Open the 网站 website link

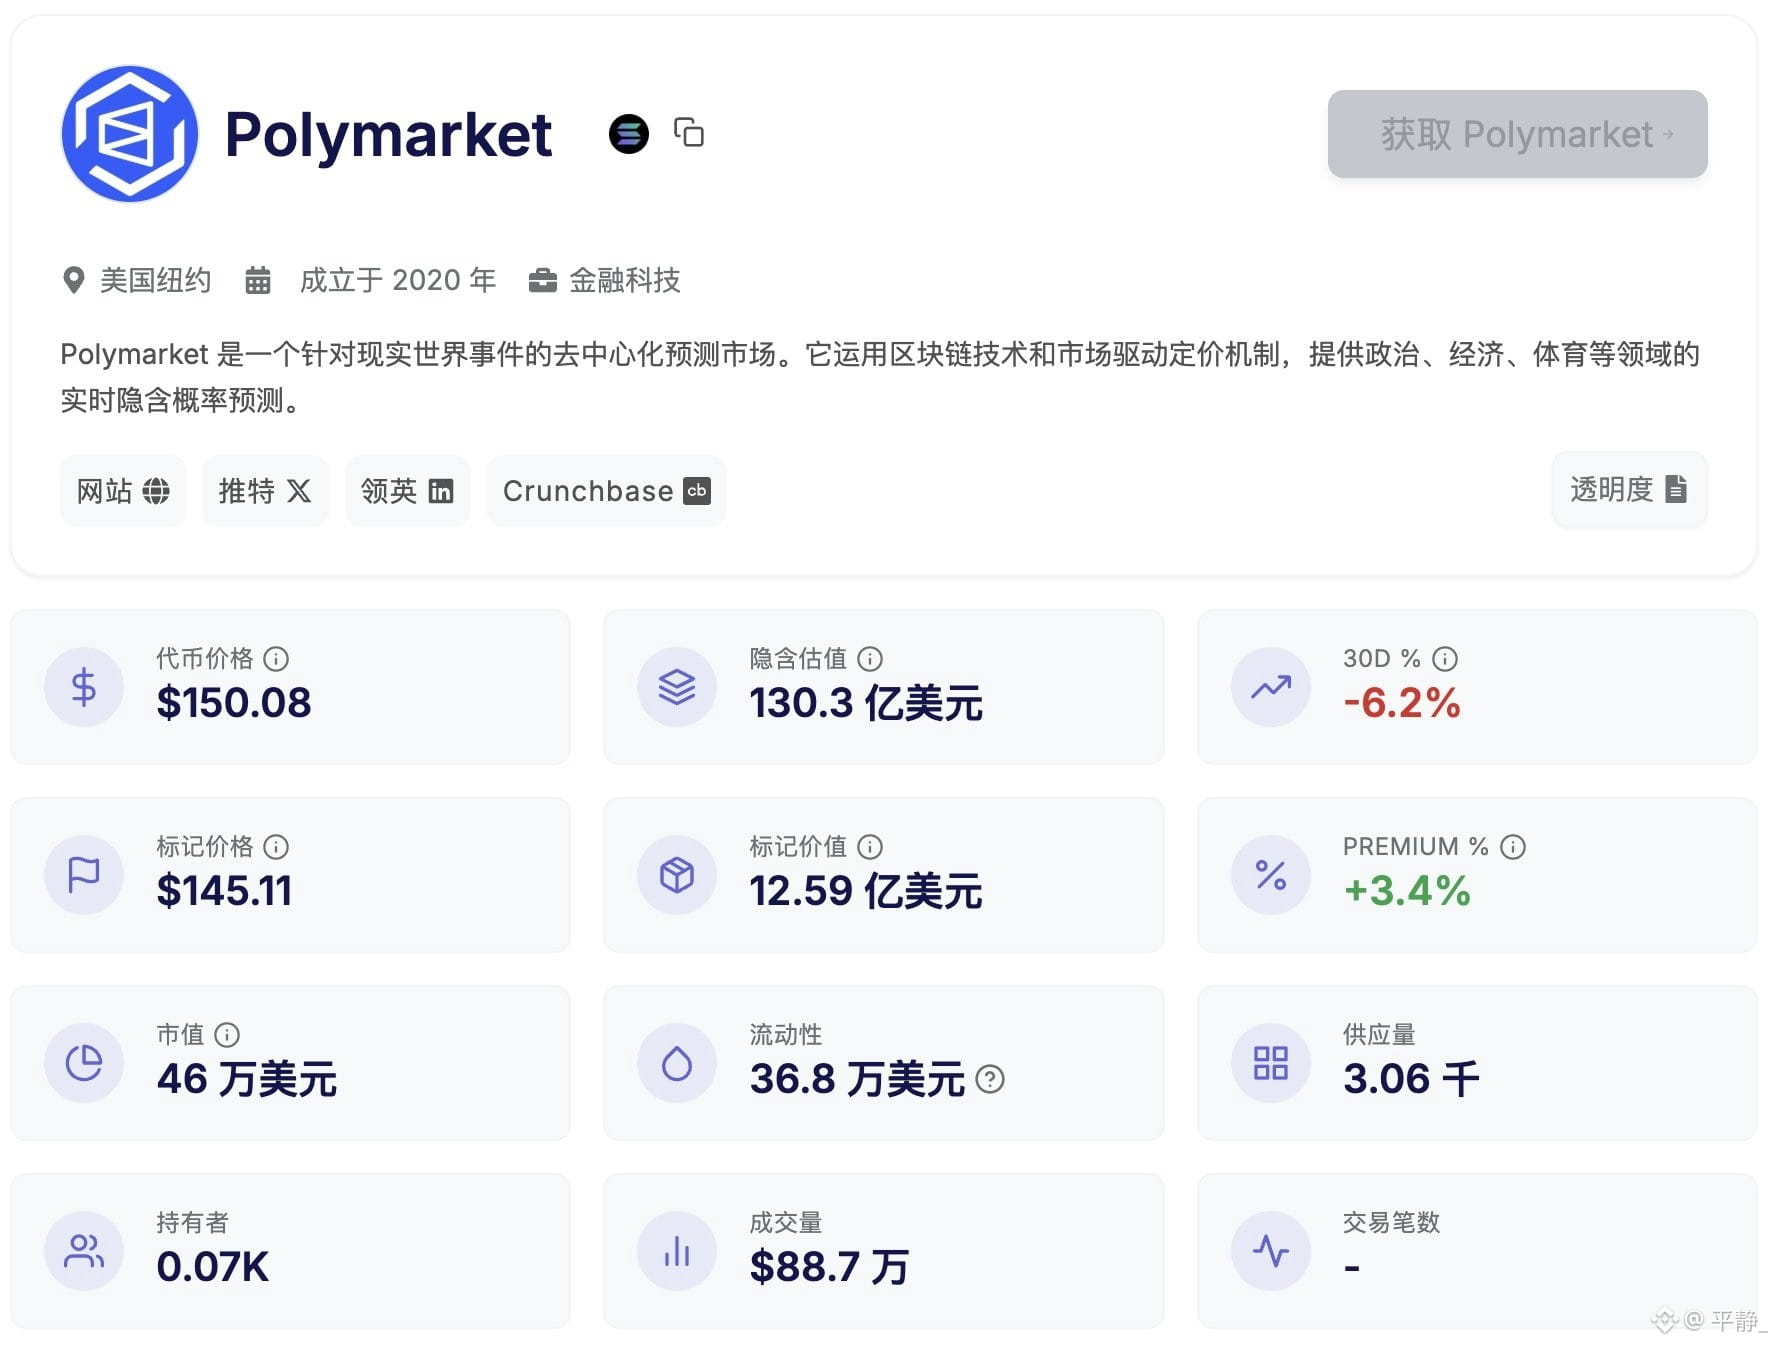(123, 491)
